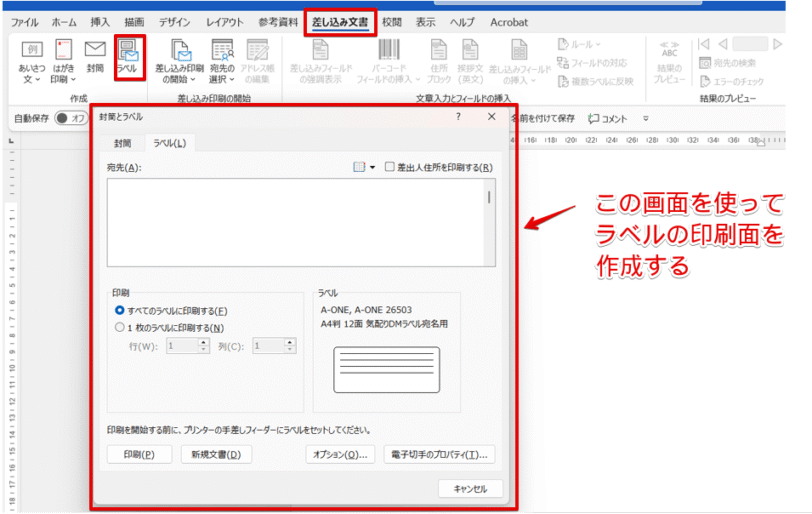This screenshot has height=514, width=812.
Task: Click inside the 宛先 address text box
Action: tap(295, 223)
